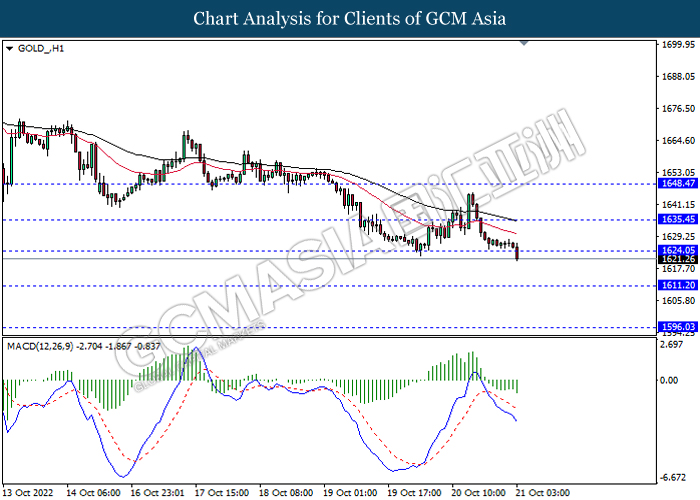
Task: Click the 18 Oct 08:00 time label
Action: click(x=286, y=493)
